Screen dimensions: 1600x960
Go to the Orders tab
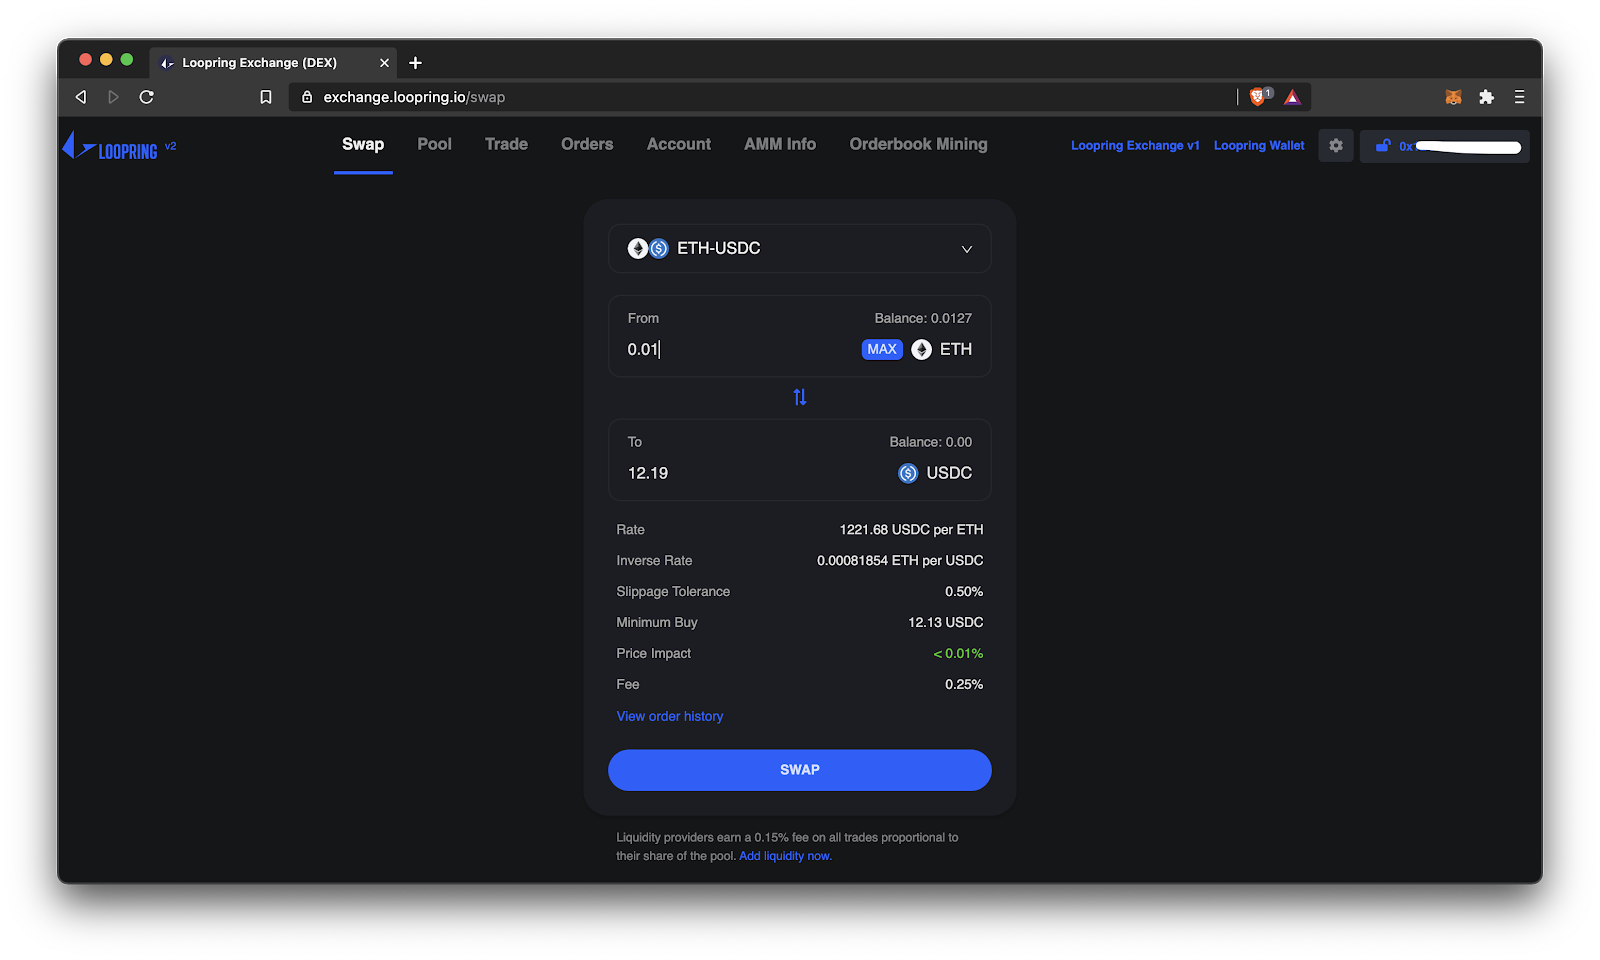click(x=587, y=144)
